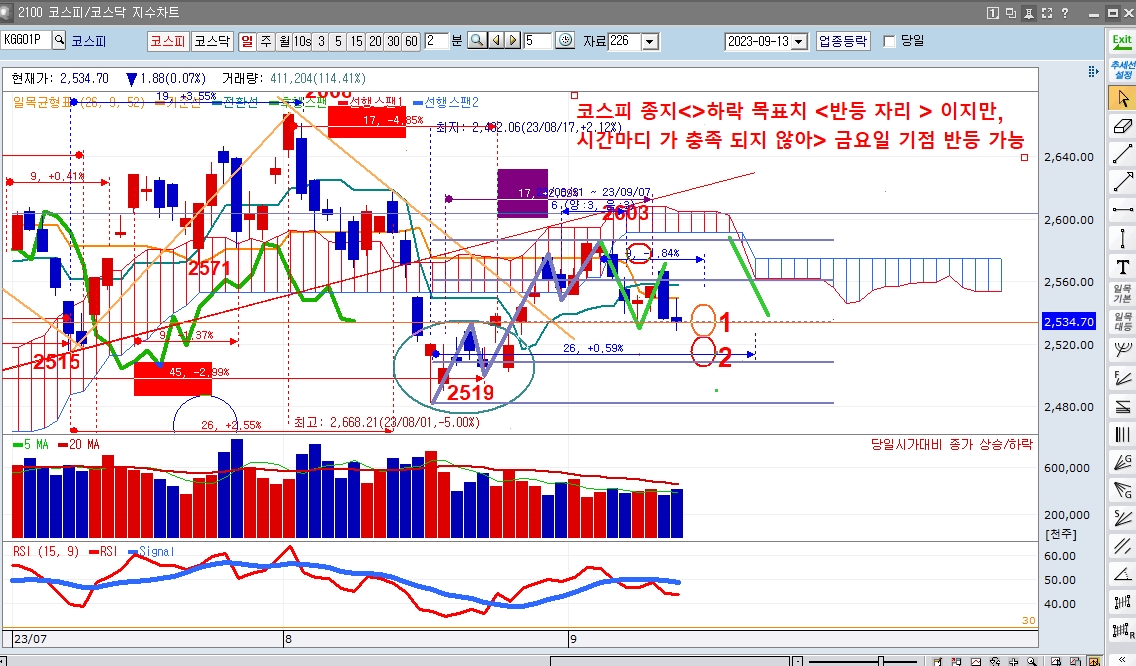Screen dimensions: 1136x666
Task: Open the 자료 226 count dropdown
Action: [650, 42]
